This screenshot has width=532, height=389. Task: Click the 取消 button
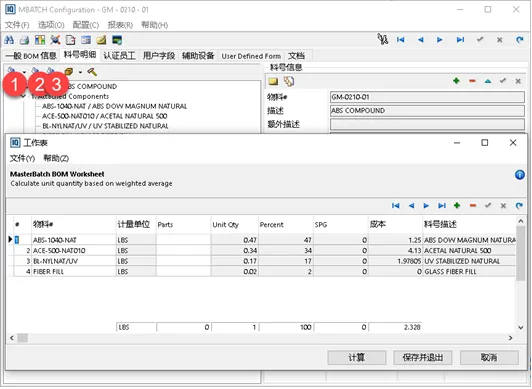click(489, 357)
